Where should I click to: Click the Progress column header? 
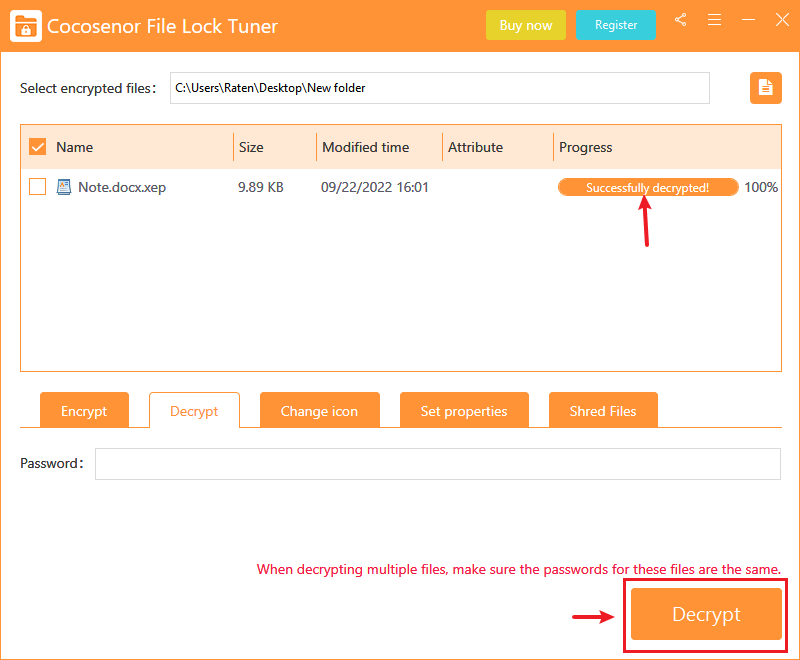pyautogui.click(x=585, y=147)
